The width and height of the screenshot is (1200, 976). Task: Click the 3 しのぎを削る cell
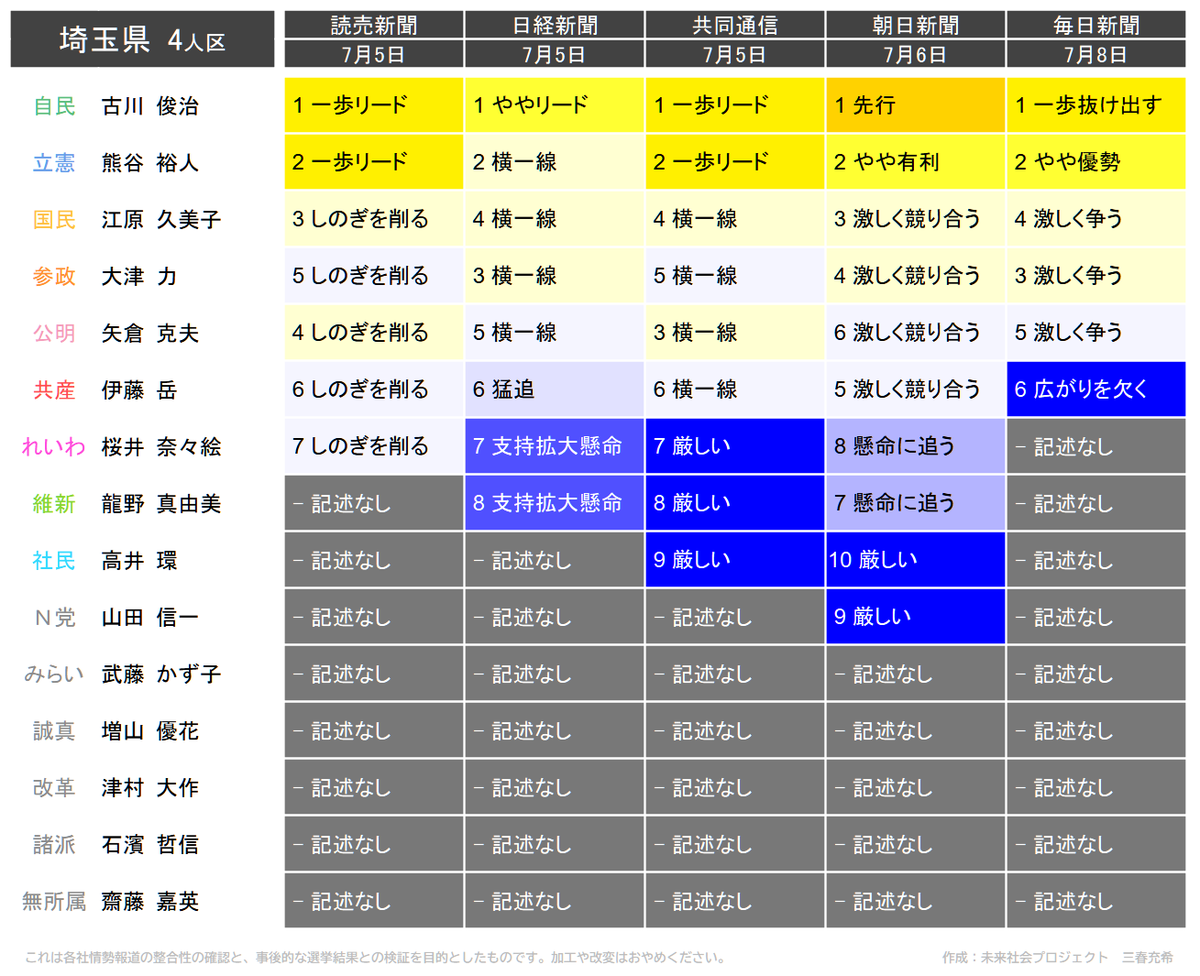pos(374,219)
